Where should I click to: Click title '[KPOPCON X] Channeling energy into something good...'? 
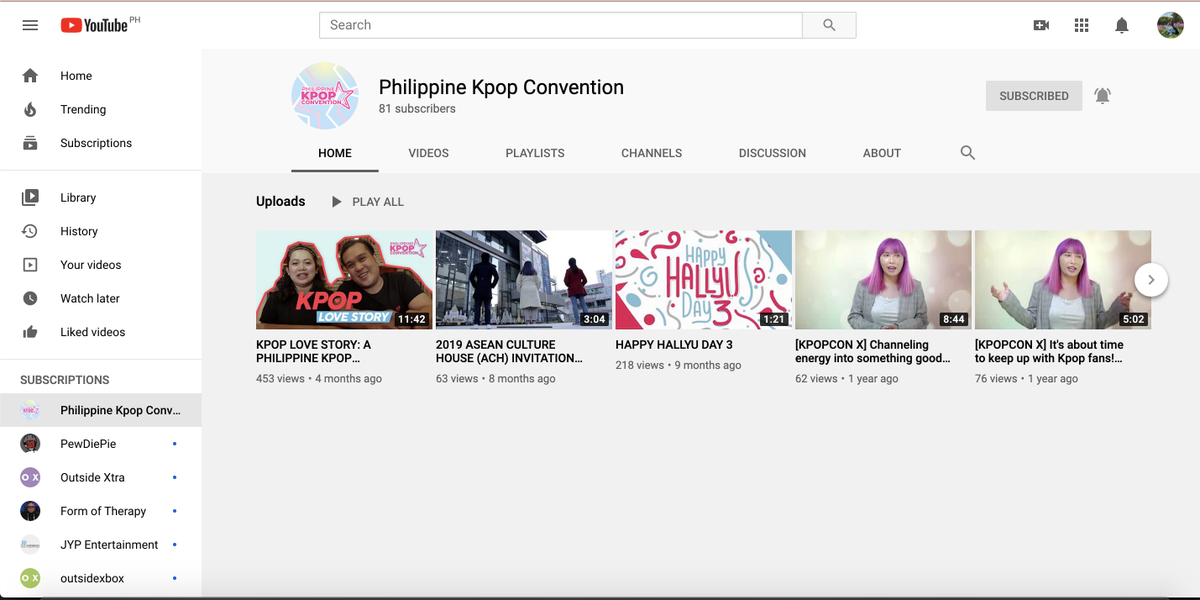click(x=873, y=351)
